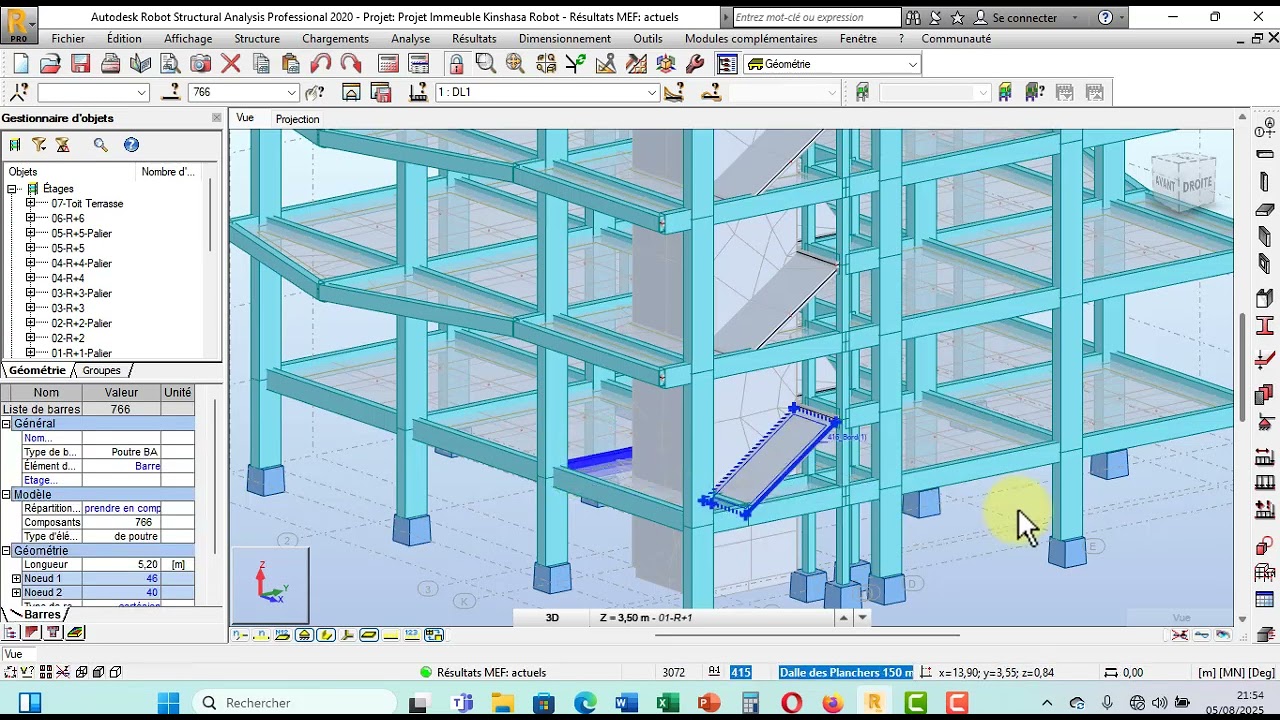Toggle the padlock icon in the toolbar
The height and width of the screenshot is (720, 1280).
[x=456, y=64]
